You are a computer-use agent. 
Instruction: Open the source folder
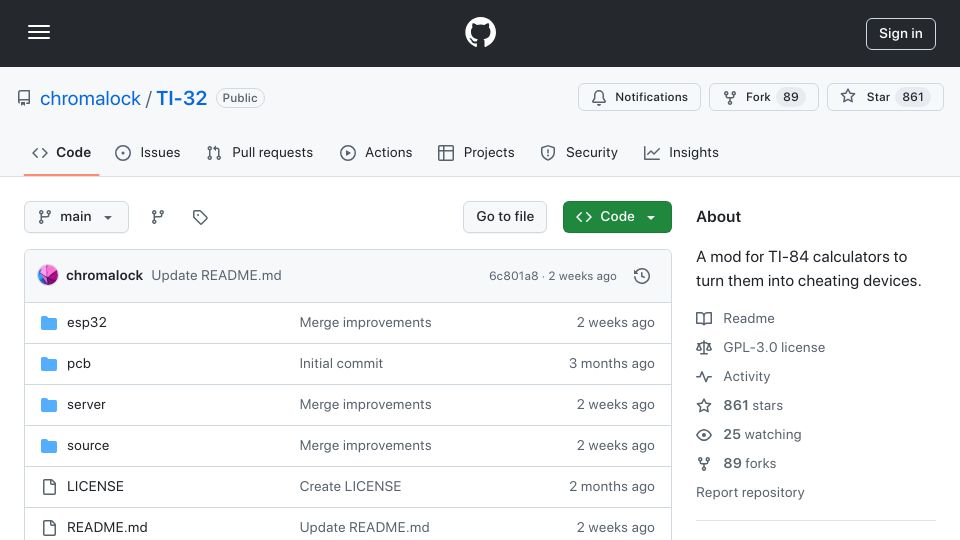pyautogui.click(x=88, y=446)
